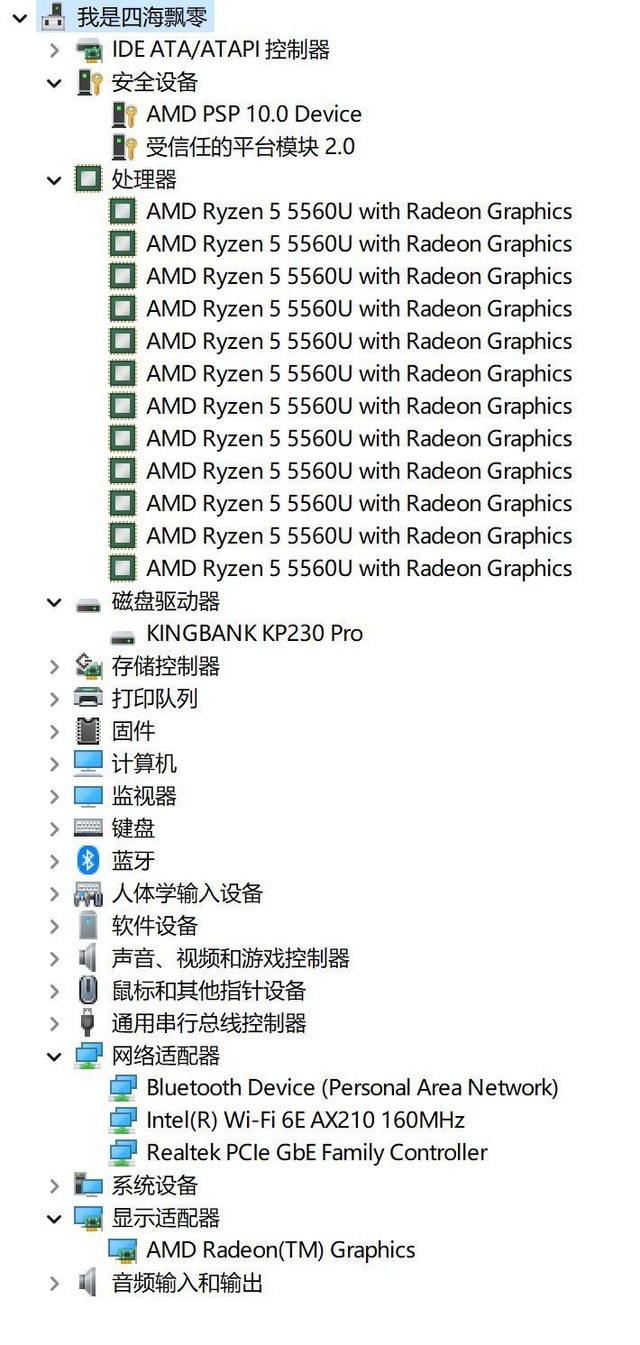Collapse the 网络适配器 category

click(x=54, y=1055)
